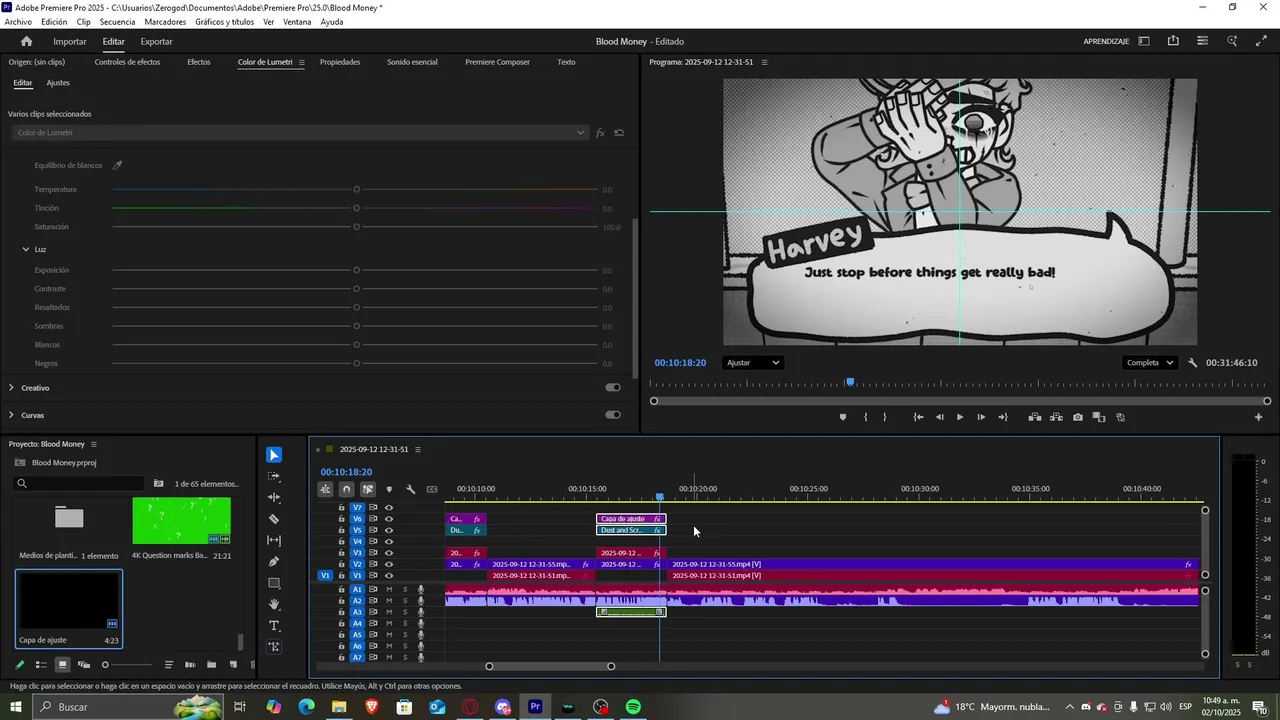Click Mark Out brace button
The image size is (1280, 720).
click(x=885, y=417)
